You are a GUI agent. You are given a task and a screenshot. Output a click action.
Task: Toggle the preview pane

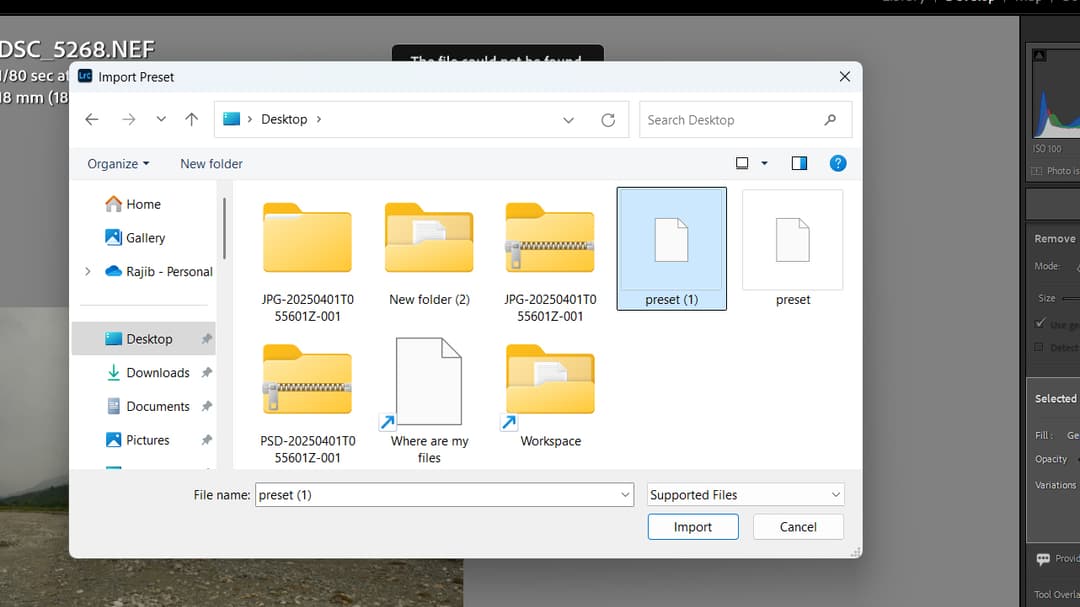[799, 163]
